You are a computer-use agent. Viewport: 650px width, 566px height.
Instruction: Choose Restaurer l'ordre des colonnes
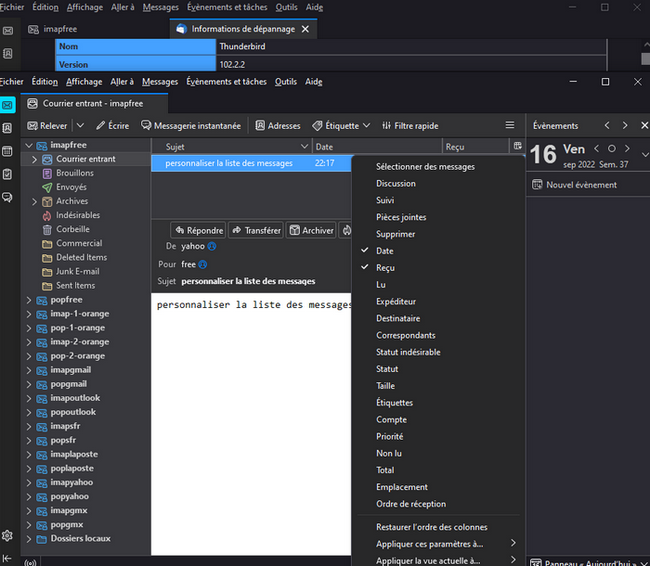(x=431, y=527)
